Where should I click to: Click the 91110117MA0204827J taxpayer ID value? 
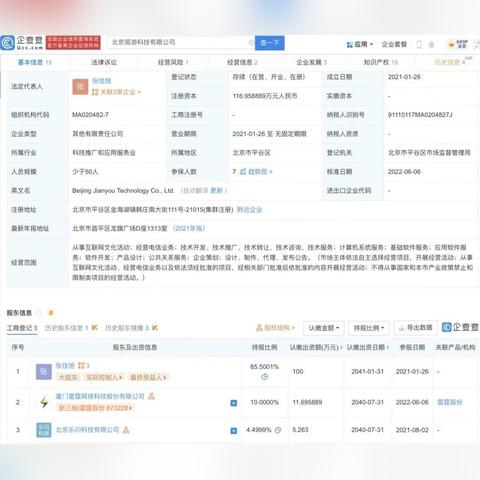(x=420, y=115)
